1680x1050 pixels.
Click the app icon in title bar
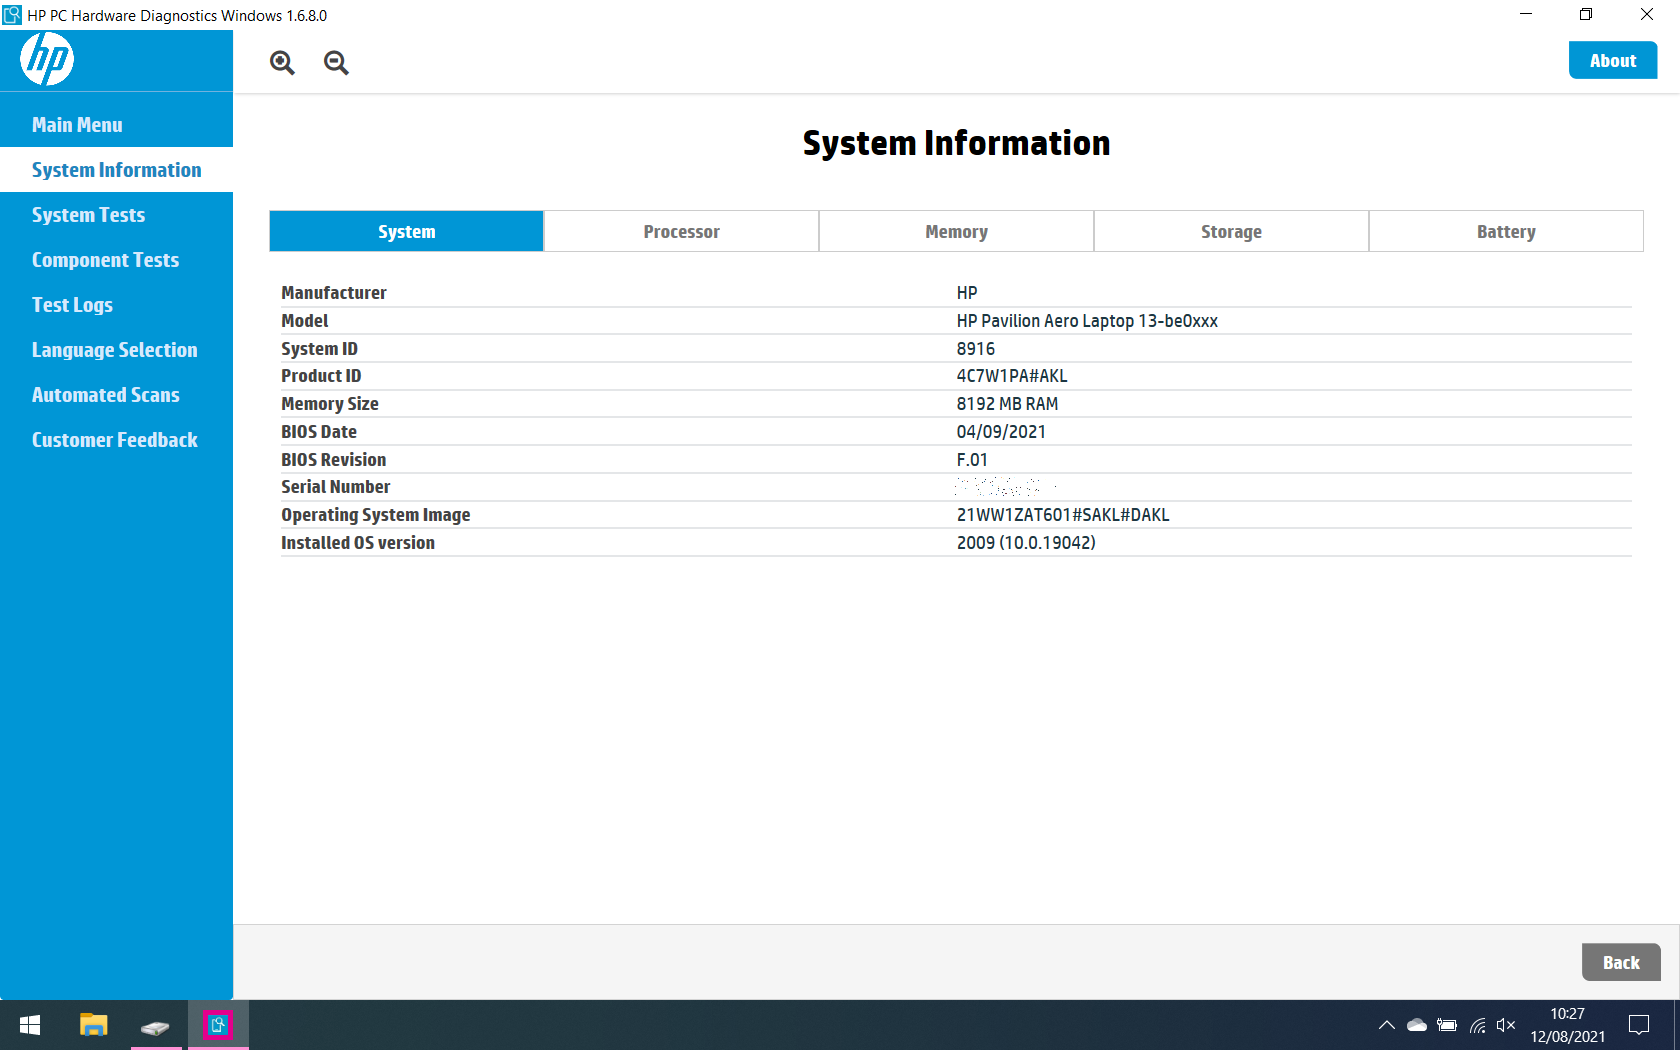[x=12, y=15]
